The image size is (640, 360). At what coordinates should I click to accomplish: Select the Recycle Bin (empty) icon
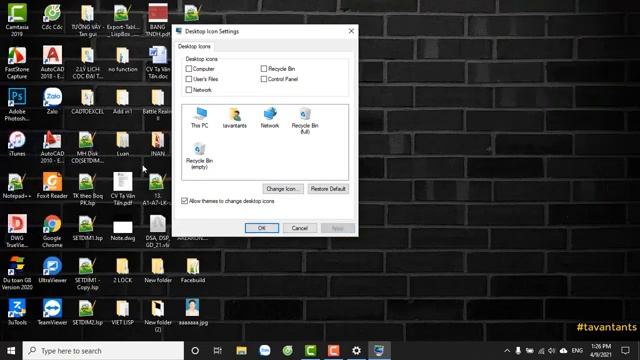tap(200, 156)
